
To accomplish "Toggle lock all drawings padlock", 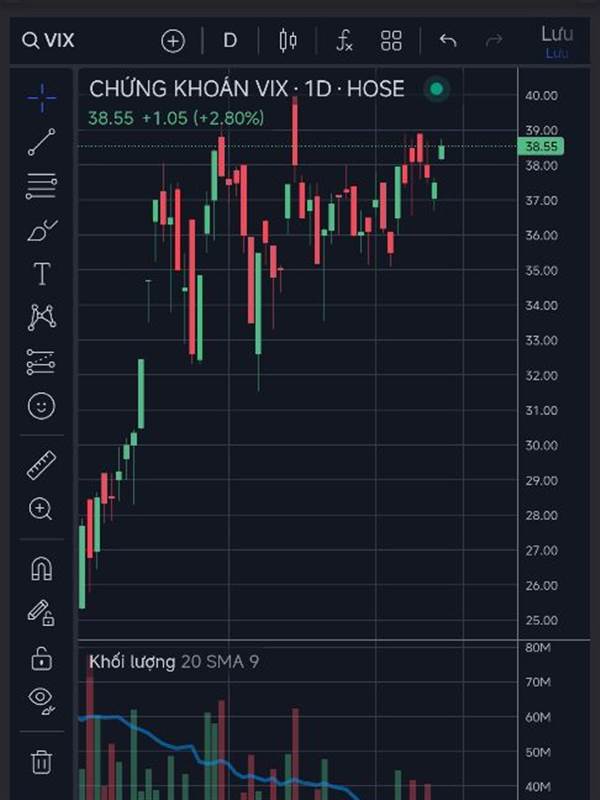I will [x=41, y=658].
